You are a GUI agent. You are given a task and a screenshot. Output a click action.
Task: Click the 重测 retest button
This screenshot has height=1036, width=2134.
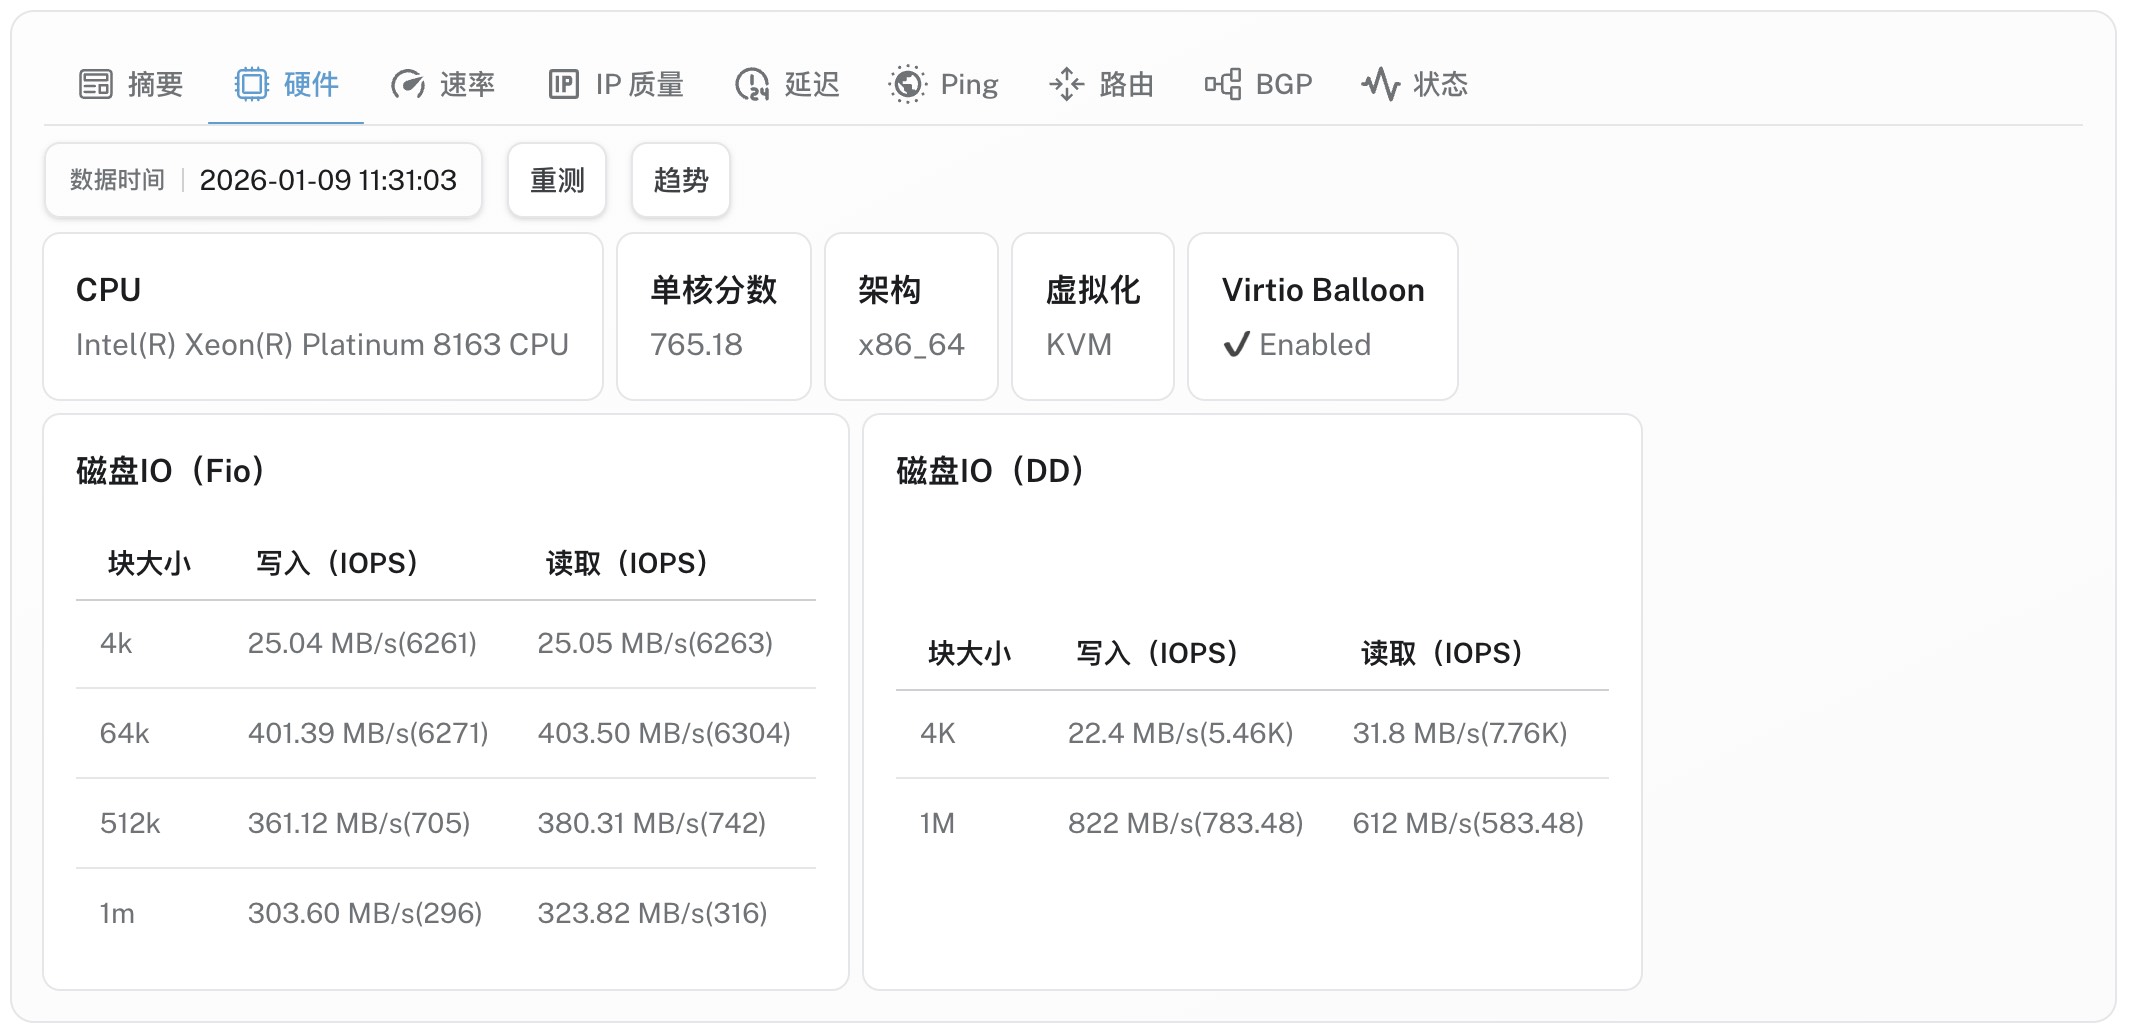click(x=556, y=180)
